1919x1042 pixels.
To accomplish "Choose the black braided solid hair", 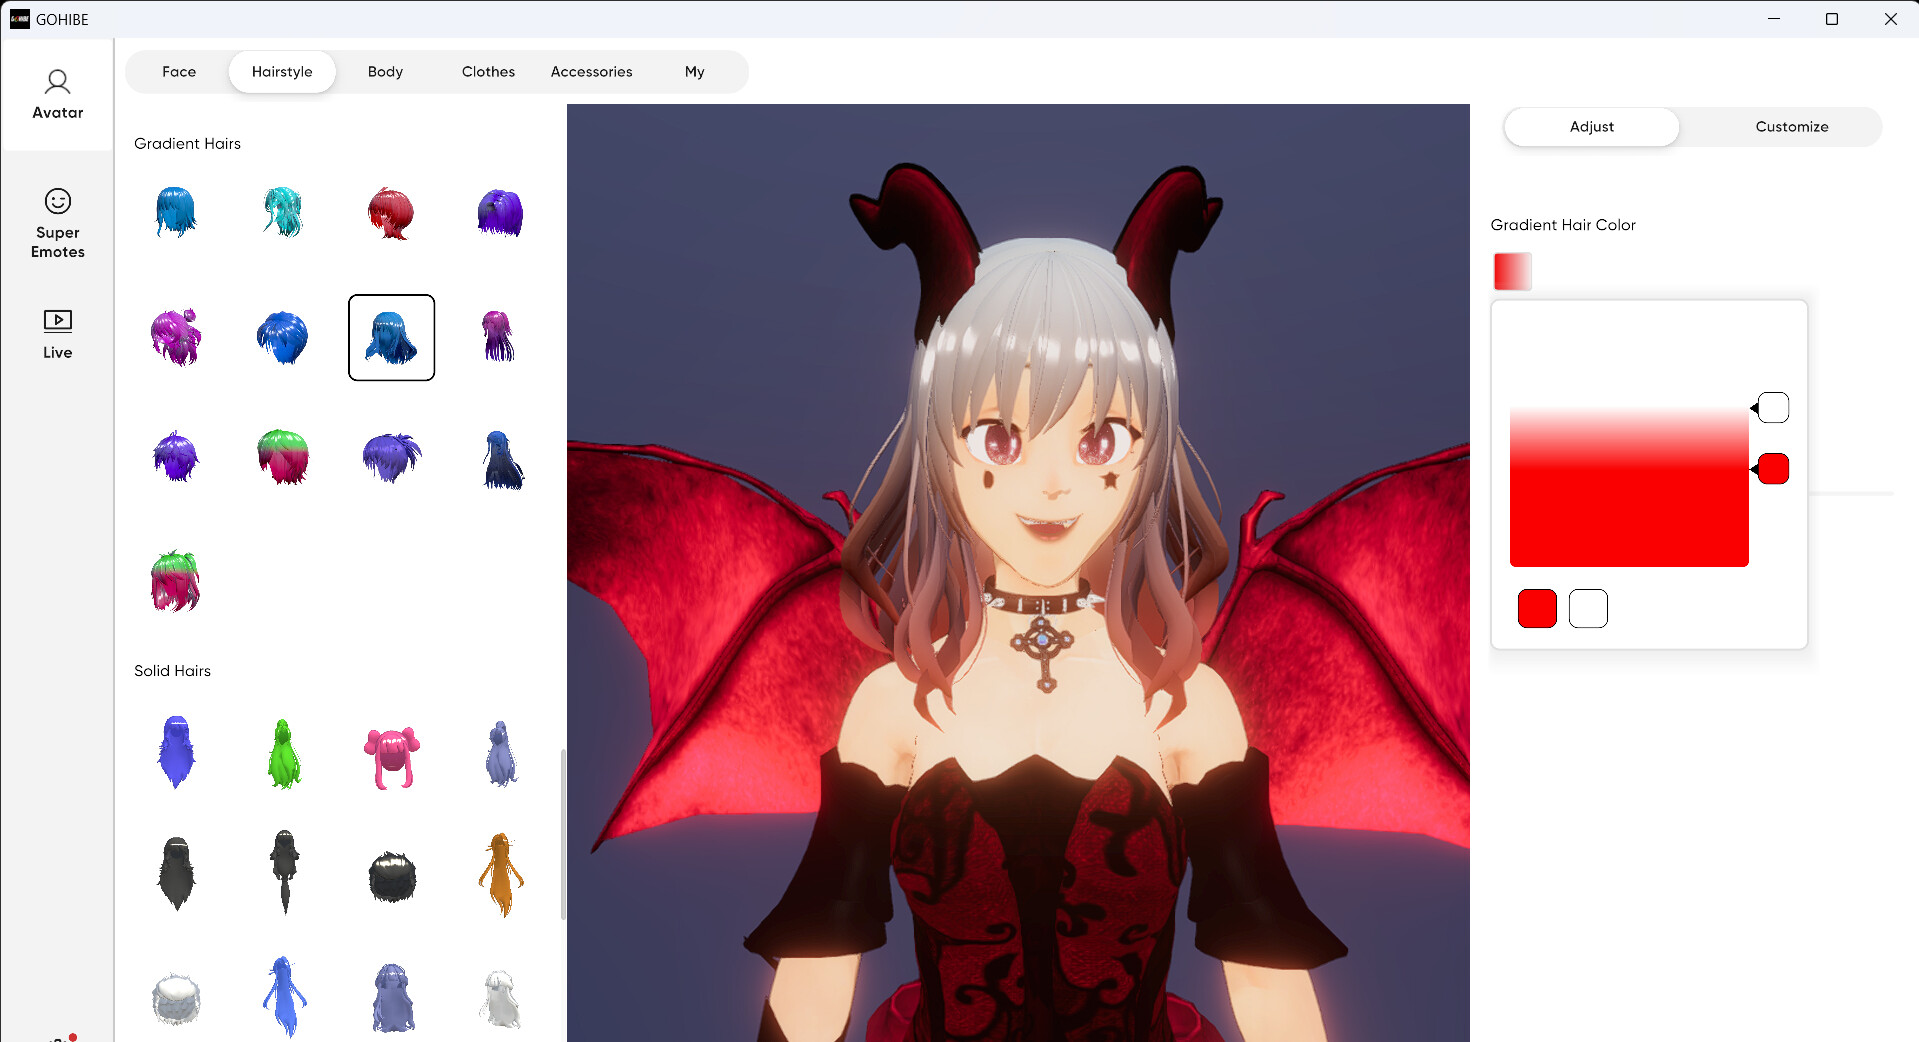I will pyautogui.click(x=285, y=871).
